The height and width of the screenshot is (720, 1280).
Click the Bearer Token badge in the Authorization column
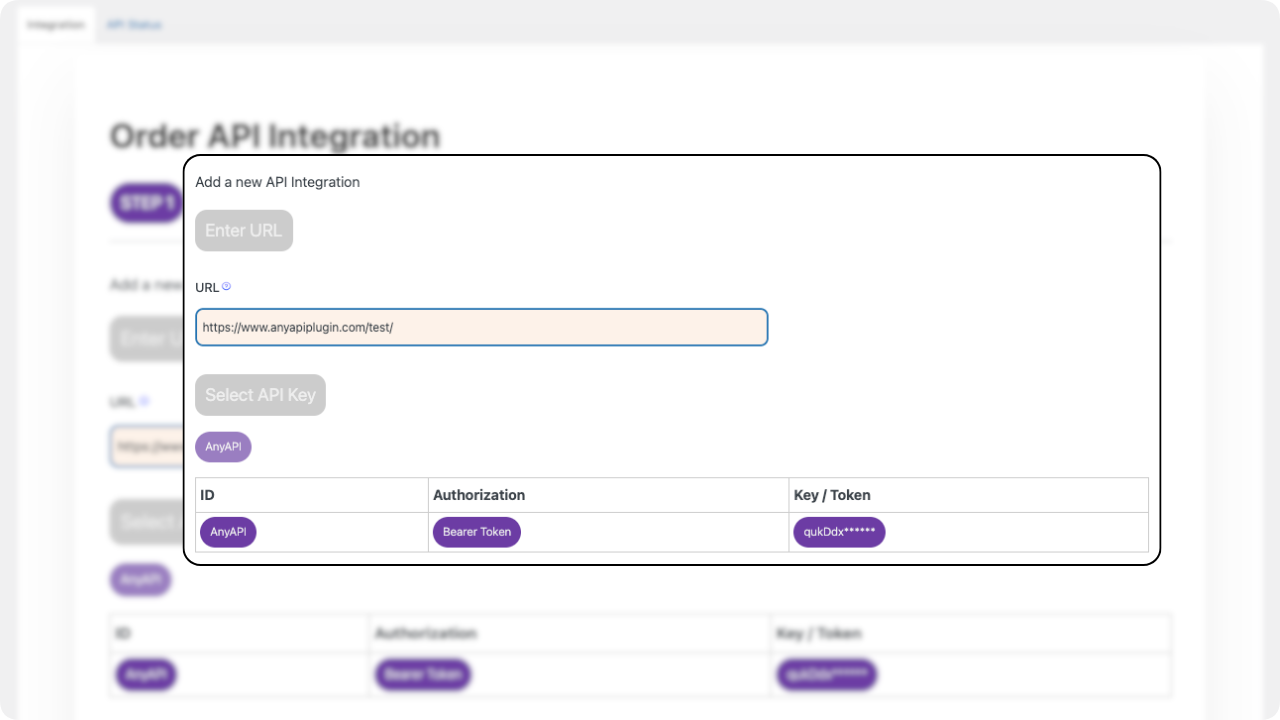point(476,532)
